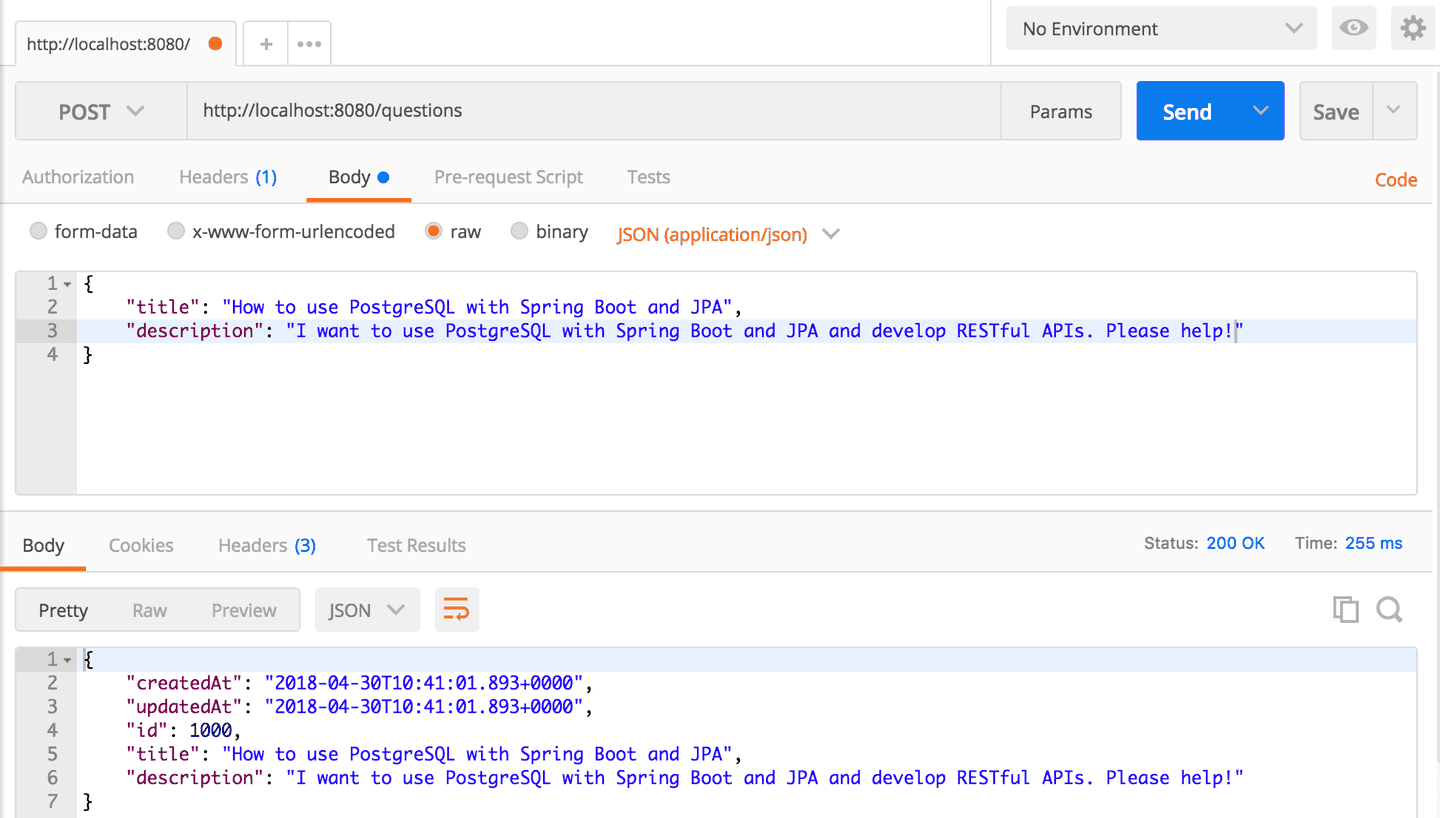Collapse the response JSON at line 1

tap(68, 660)
